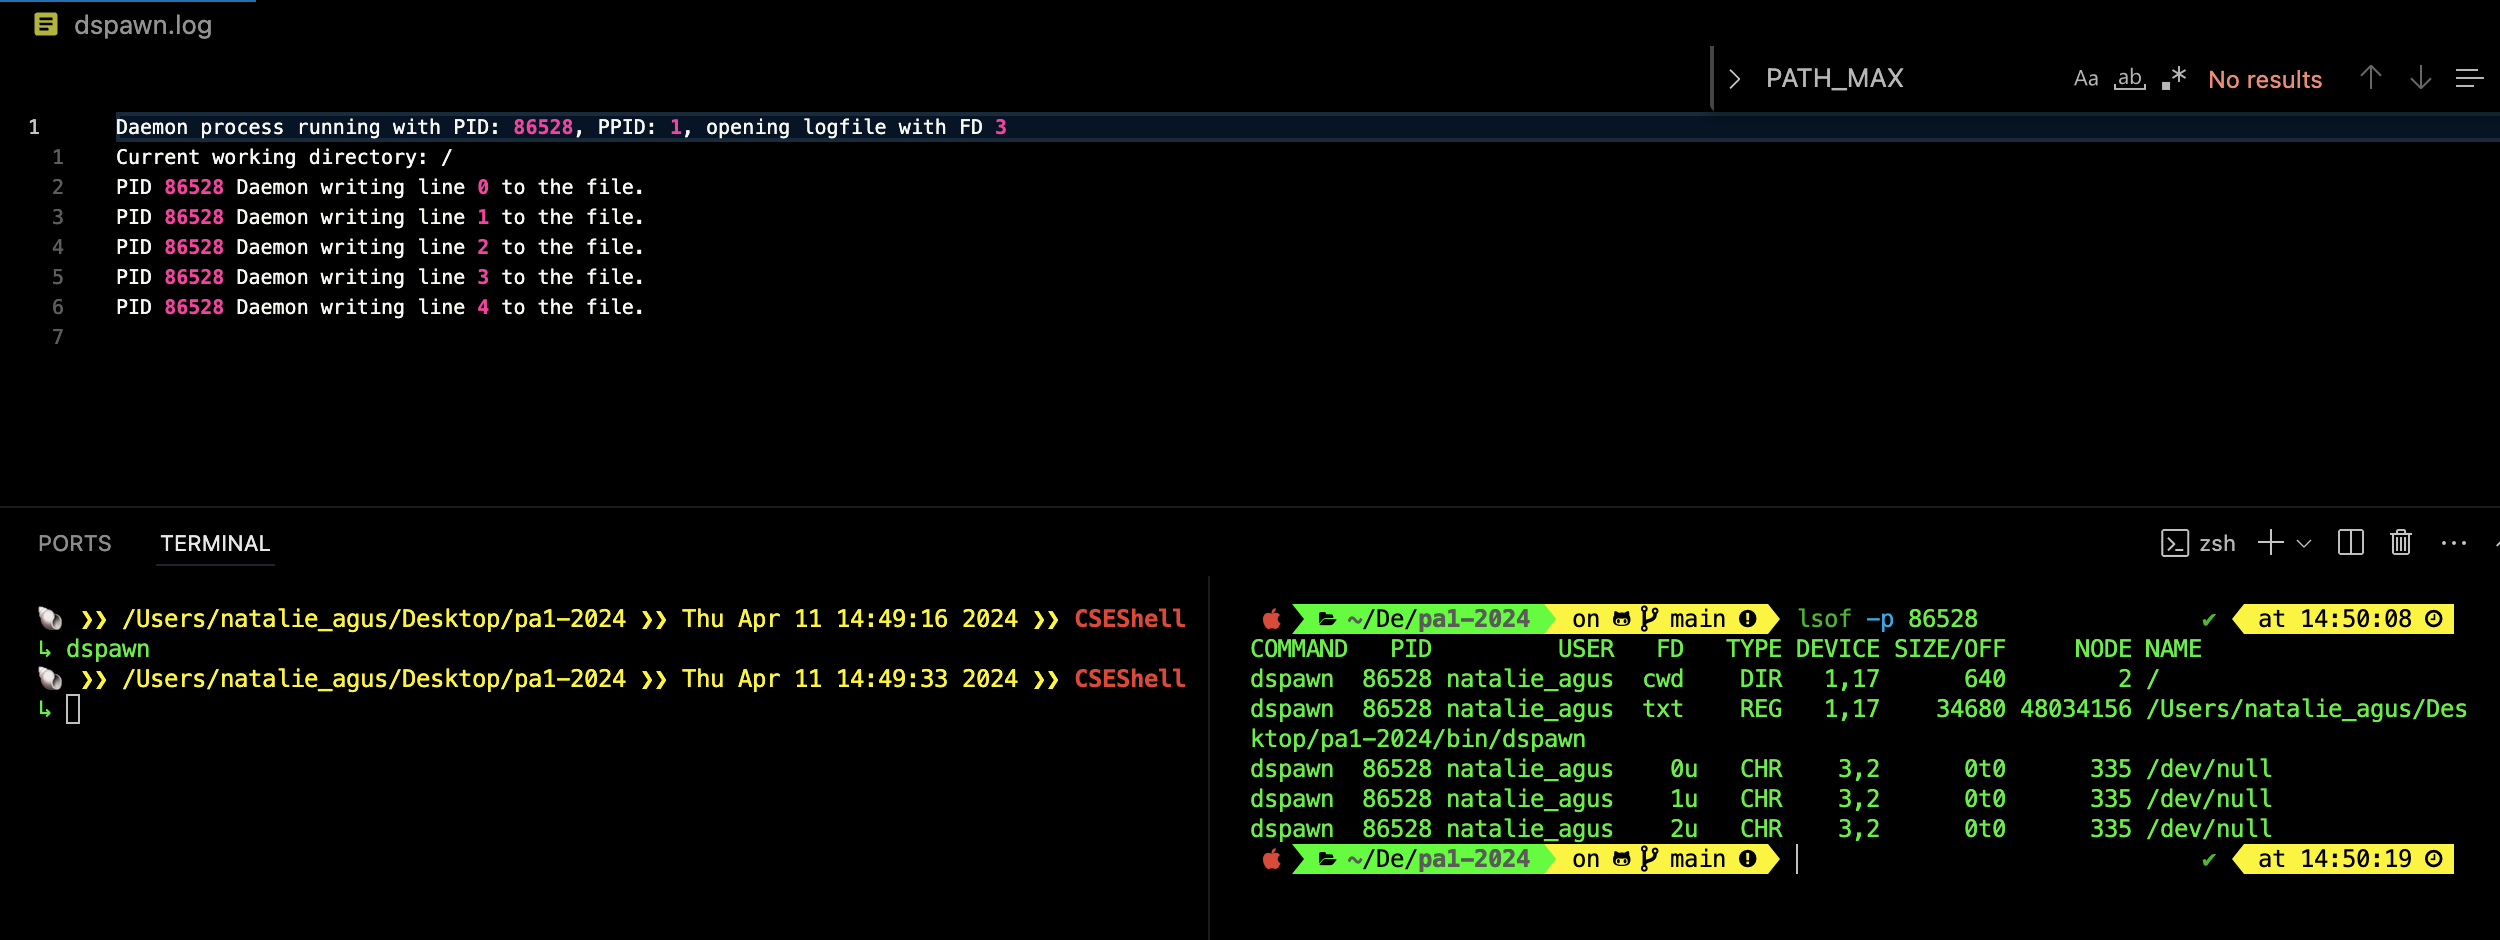
Task: Click the next match arrow in find widget
Action: click(2419, 78)
